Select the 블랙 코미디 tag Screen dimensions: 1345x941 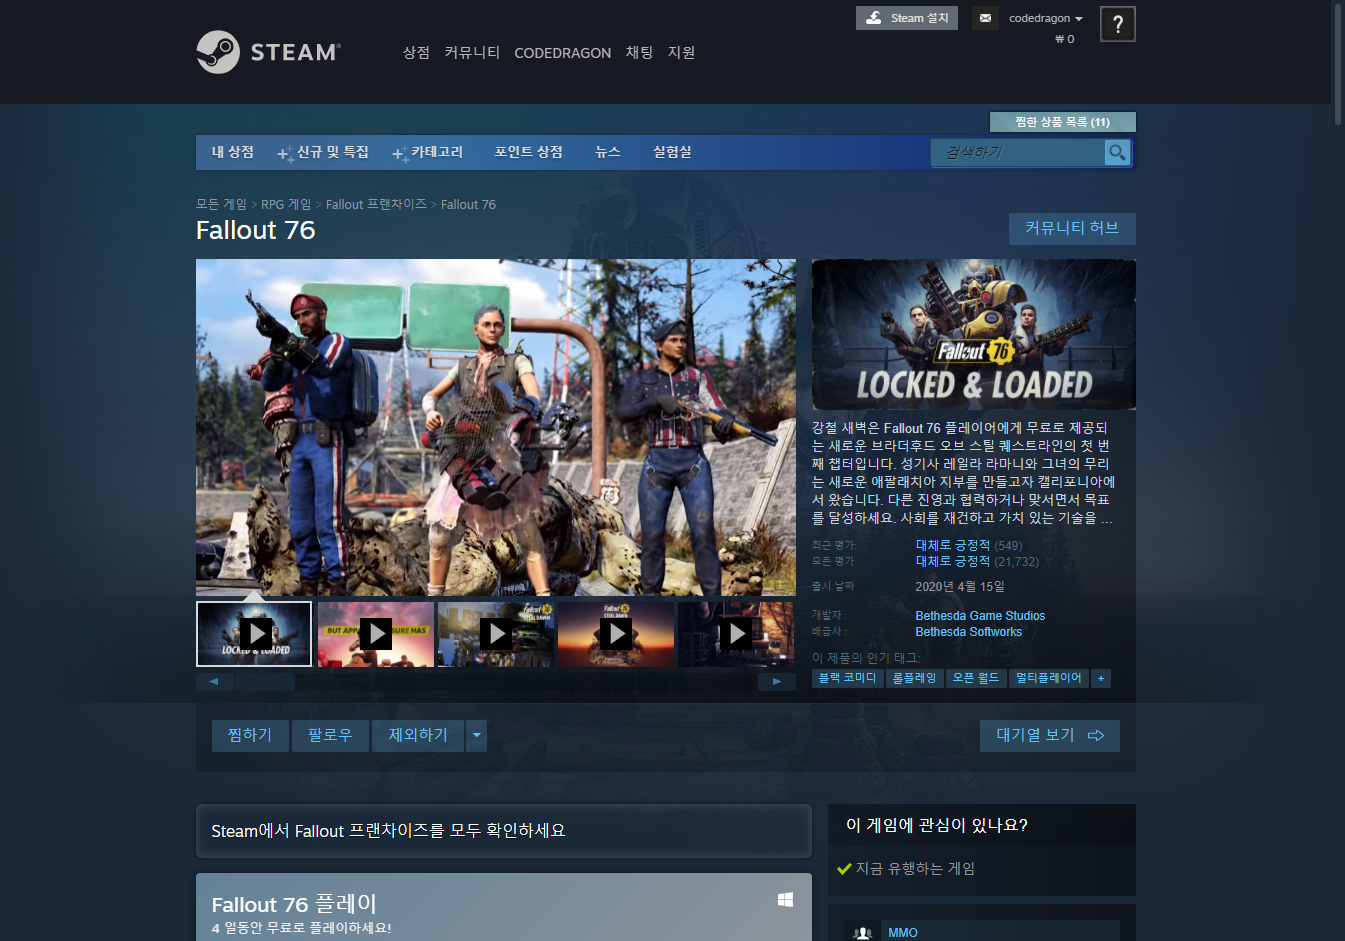click(847, 678)
